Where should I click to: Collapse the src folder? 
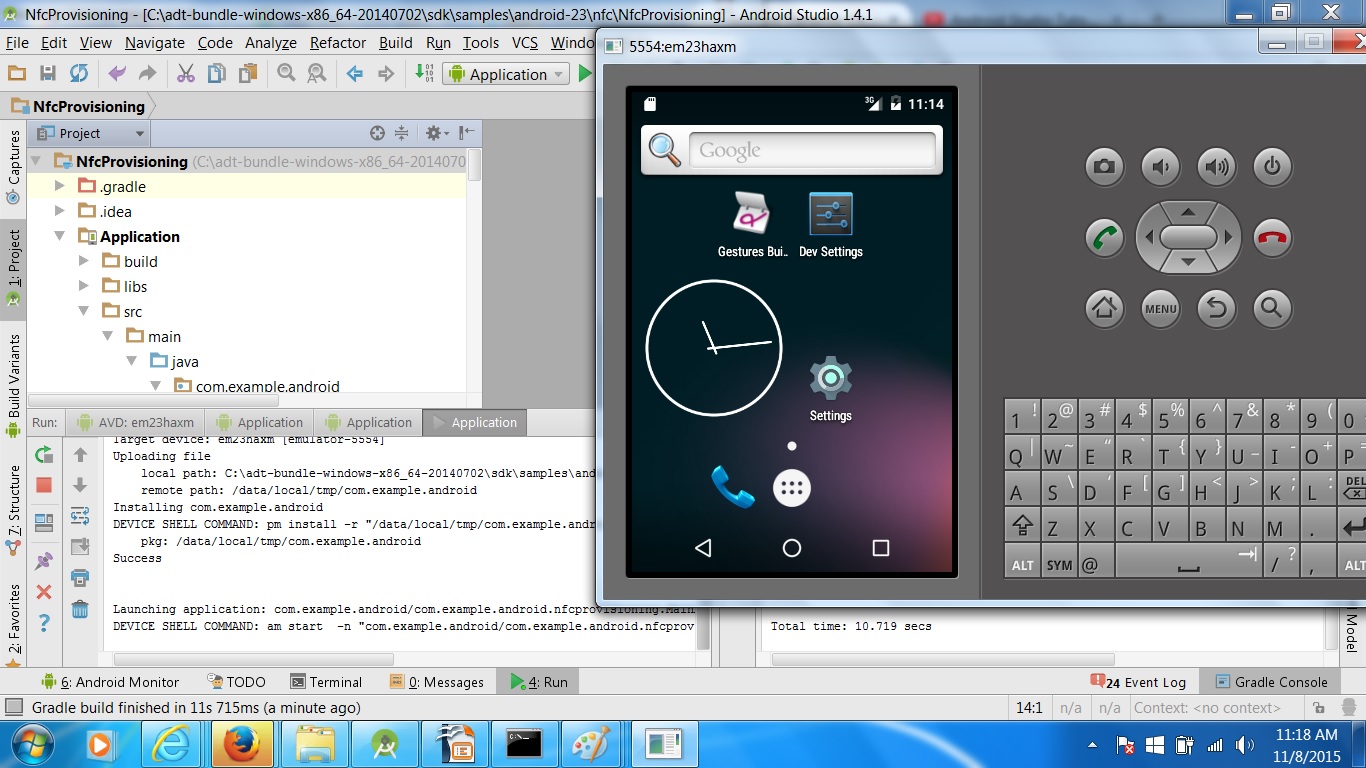[x=84, y=311]
